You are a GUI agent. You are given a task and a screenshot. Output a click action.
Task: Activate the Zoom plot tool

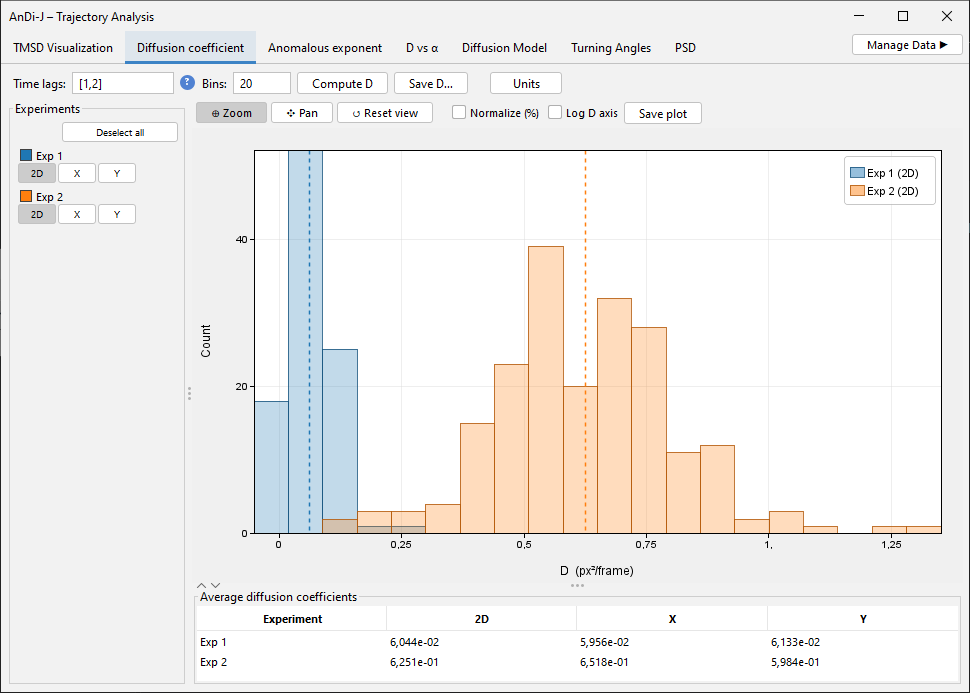tap(231, 113)
